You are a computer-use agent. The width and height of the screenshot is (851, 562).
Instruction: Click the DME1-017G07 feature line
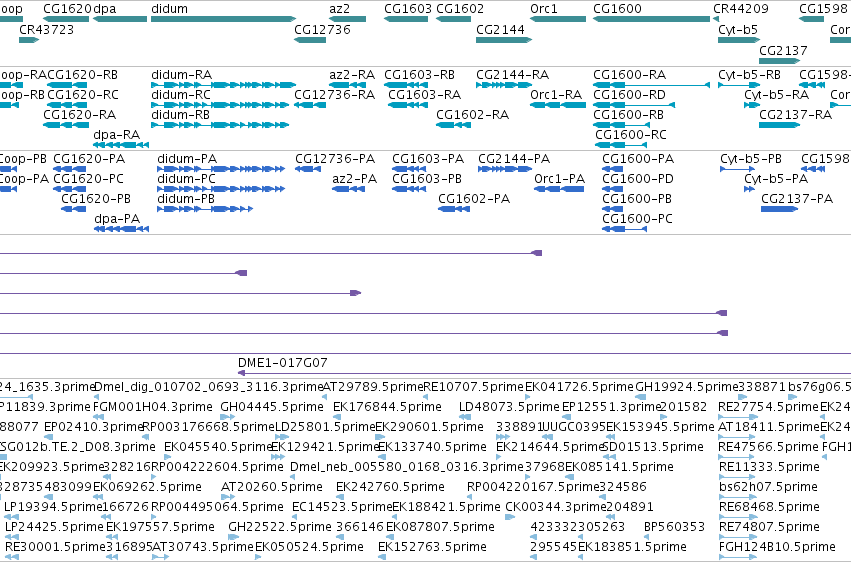coord(544,373)
